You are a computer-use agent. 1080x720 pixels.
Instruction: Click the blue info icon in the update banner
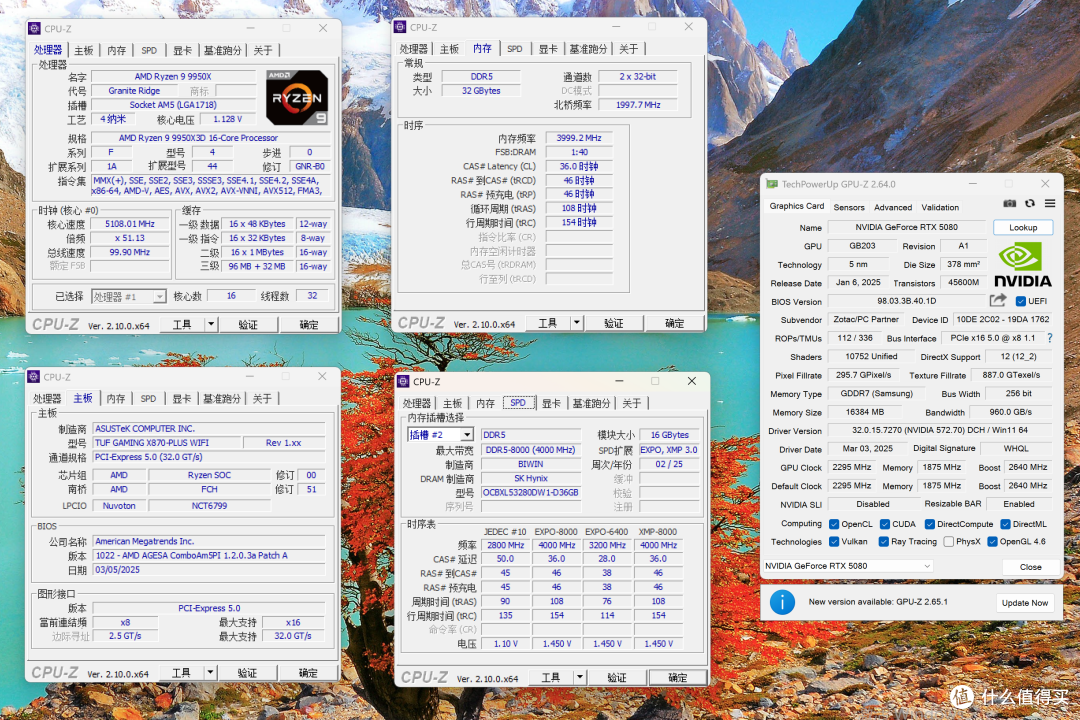click(x=782, y=602)
